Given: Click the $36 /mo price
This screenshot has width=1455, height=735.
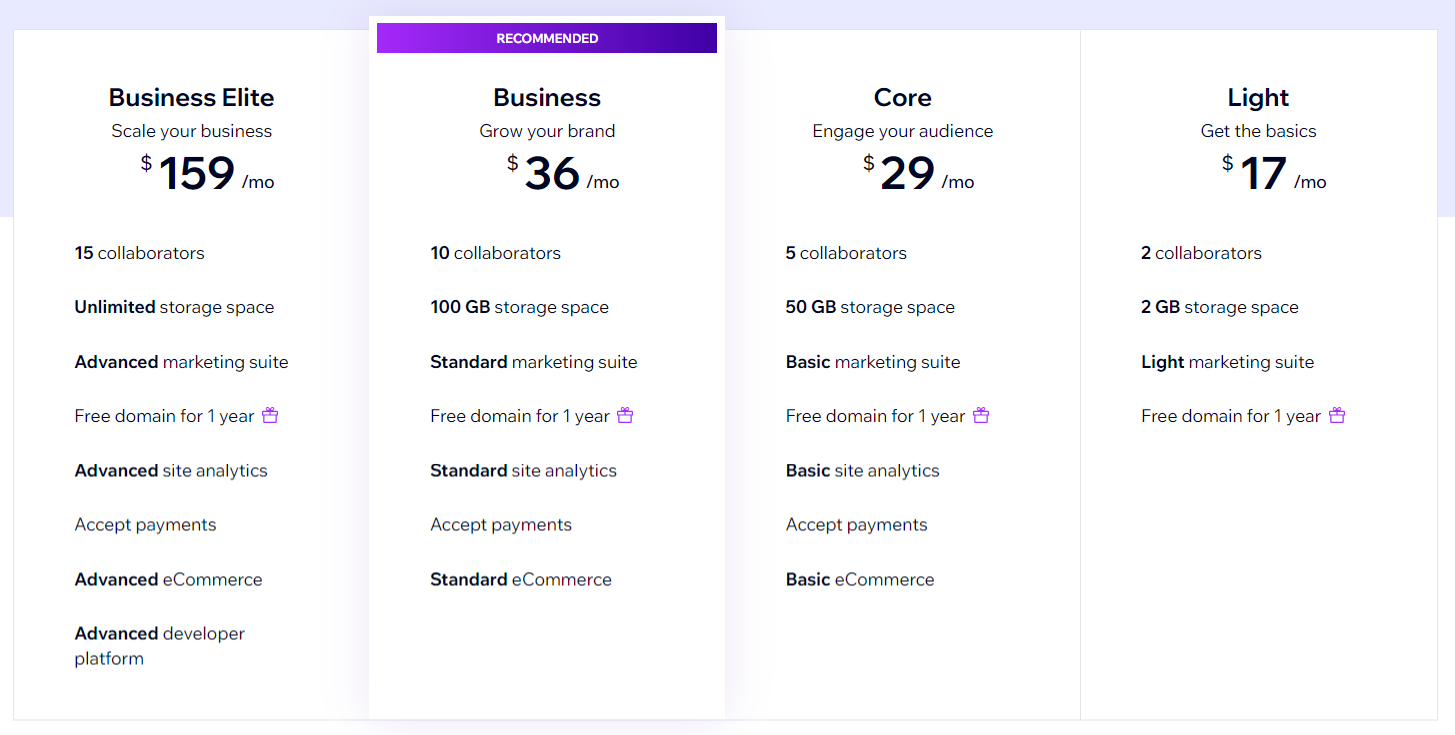Looking at the screenshot, I should click(563, 174).
